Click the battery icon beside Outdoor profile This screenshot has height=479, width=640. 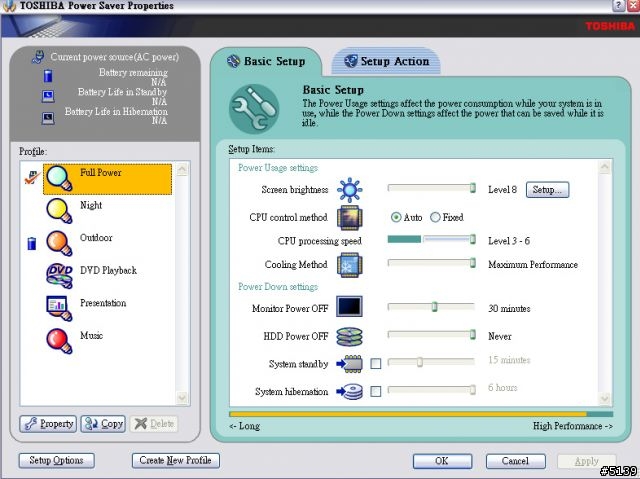31,243
